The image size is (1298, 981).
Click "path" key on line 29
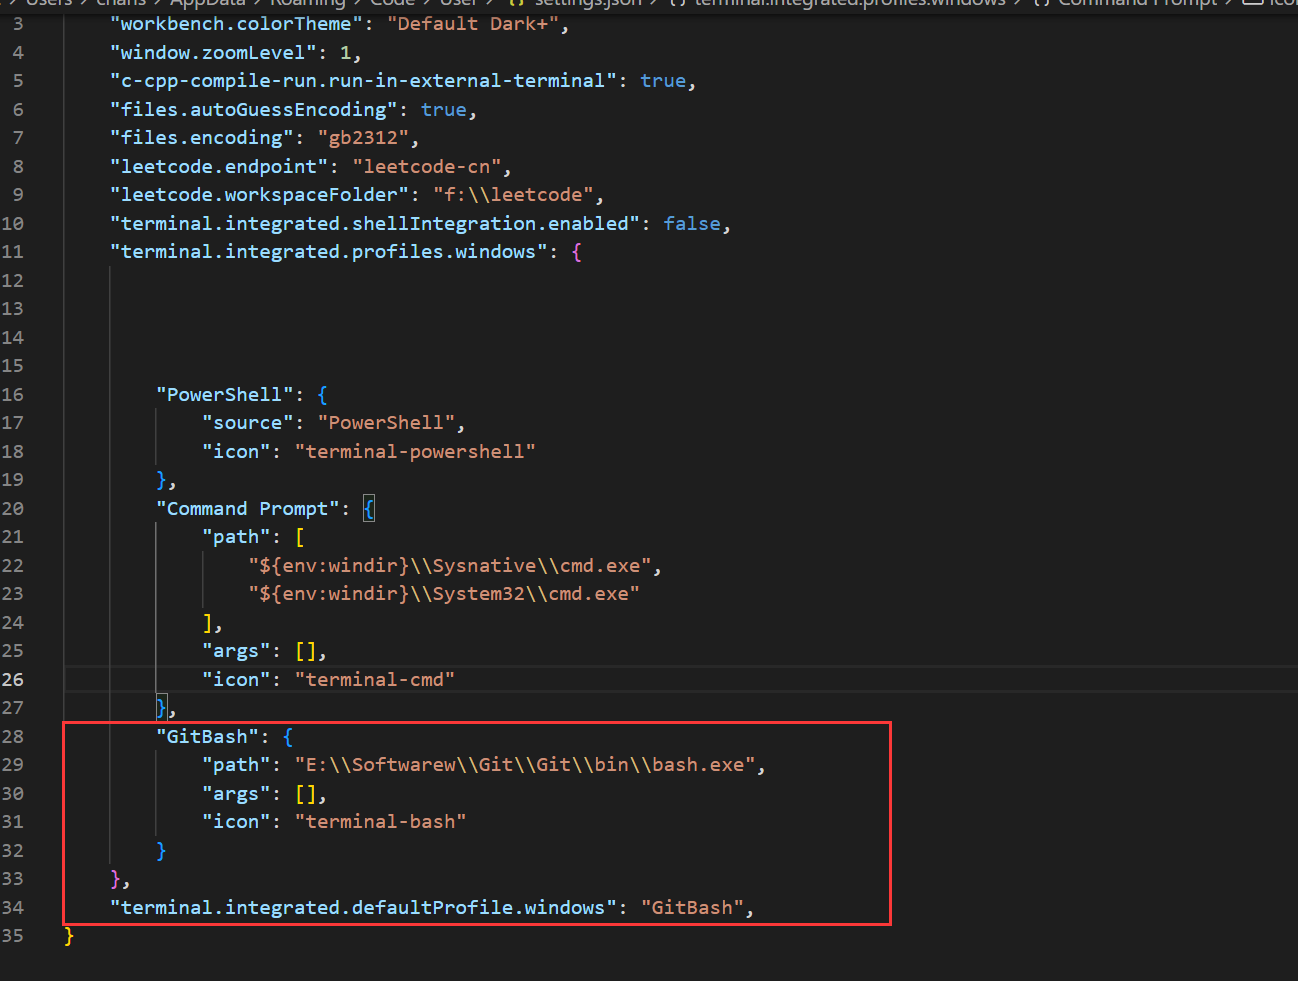coord(236,765)
